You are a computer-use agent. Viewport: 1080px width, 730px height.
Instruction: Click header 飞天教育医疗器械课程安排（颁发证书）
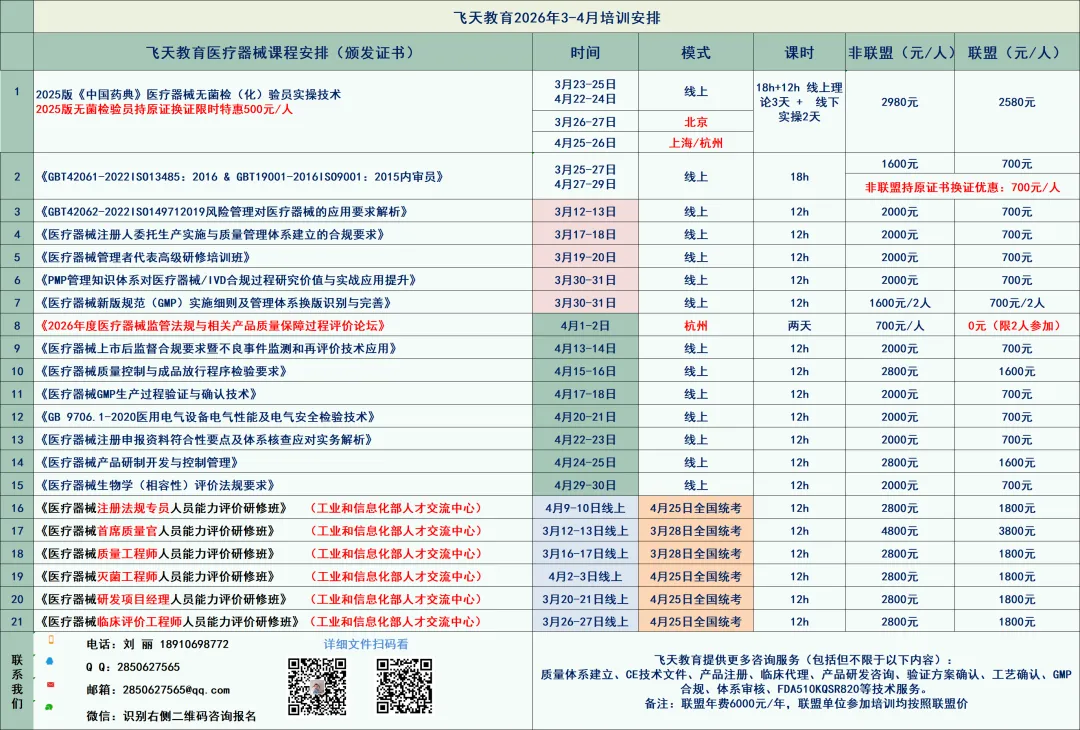[282, 52]
